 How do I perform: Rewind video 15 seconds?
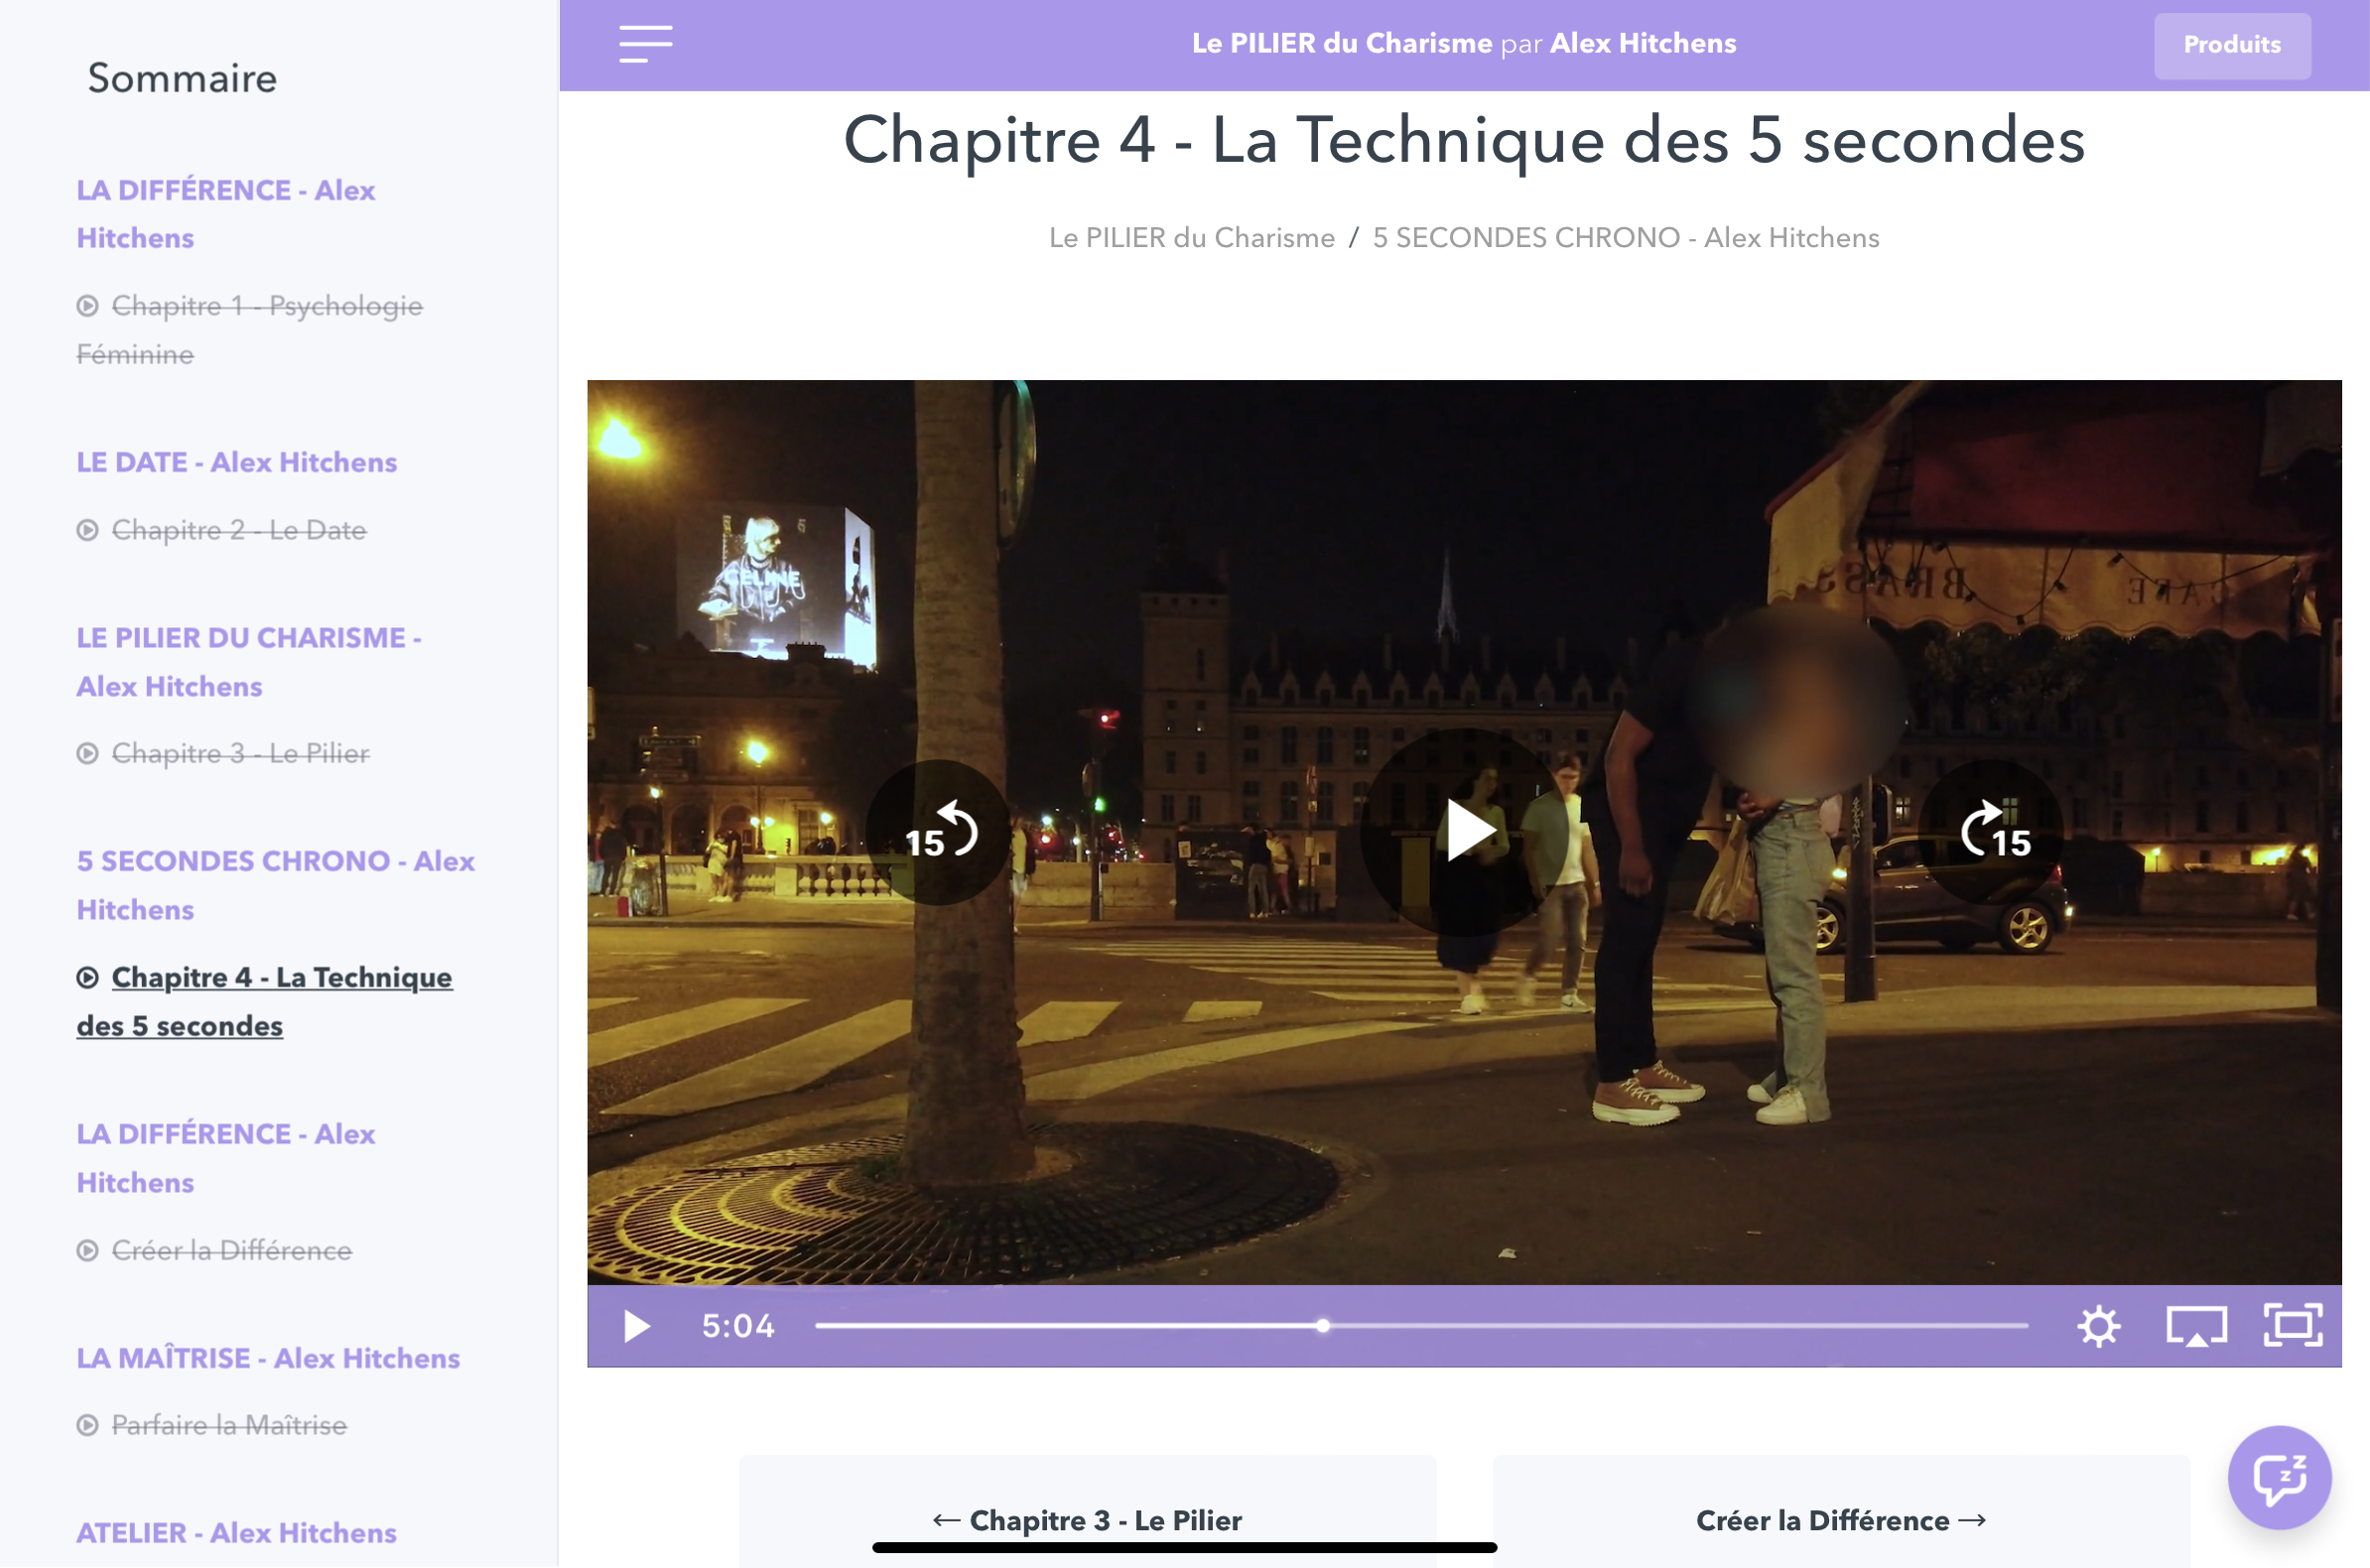click(938, 832)
